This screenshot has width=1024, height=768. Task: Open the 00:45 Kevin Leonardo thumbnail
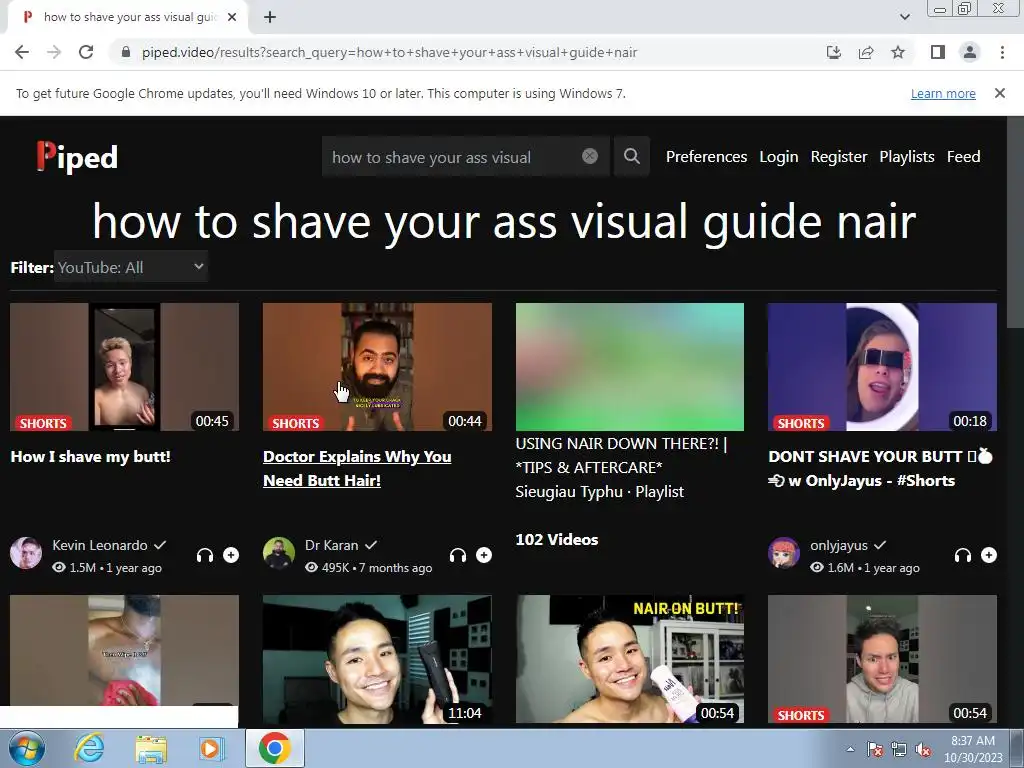click(x=124, y=366)
